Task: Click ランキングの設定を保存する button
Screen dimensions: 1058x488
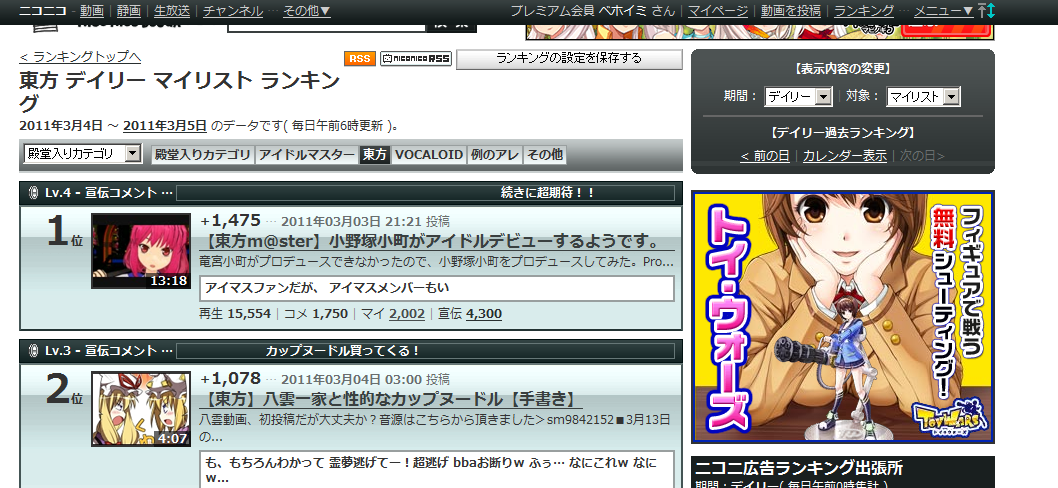Action: pos(569,59)
